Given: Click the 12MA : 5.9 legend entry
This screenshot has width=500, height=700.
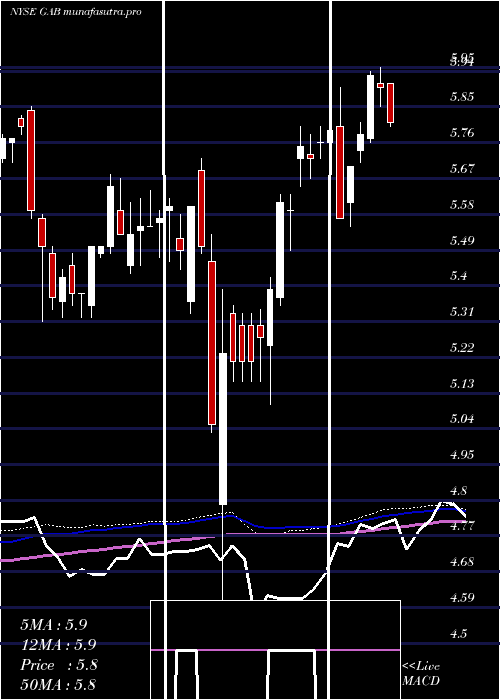Looking at the screenshot, I should 58,645.
